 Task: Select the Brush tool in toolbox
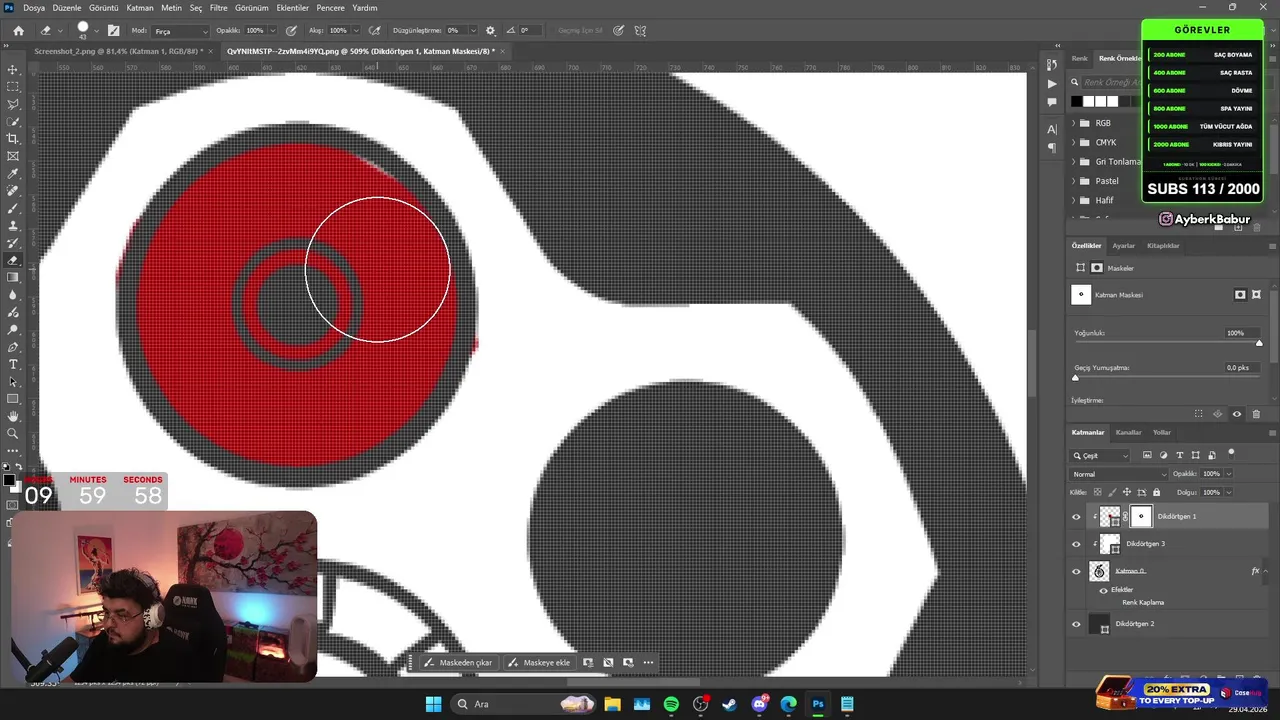13,208
